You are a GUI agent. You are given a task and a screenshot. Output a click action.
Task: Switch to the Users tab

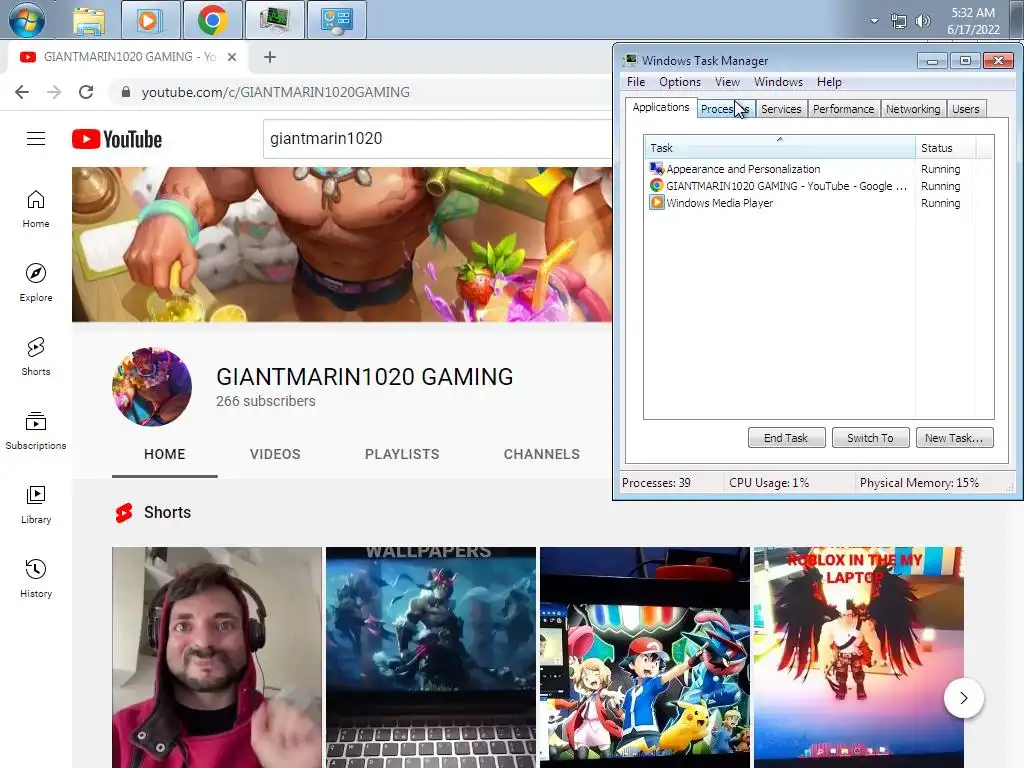click(x=965, y=109)
